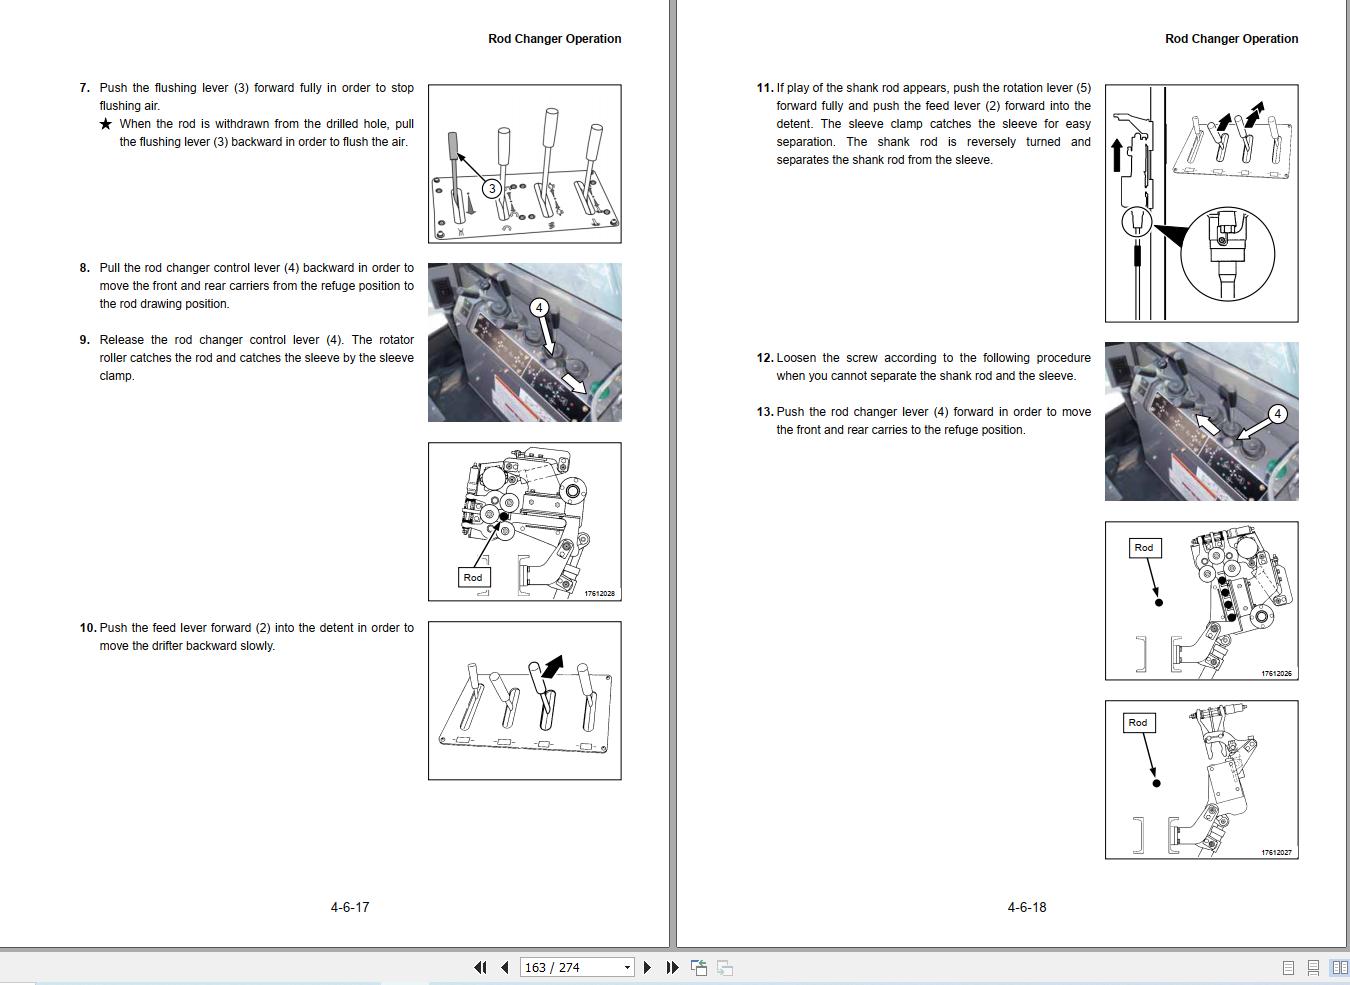Click the rod diagram 17612027
The width and height of the screenshot is (1350, 985).
point(1202,779)
